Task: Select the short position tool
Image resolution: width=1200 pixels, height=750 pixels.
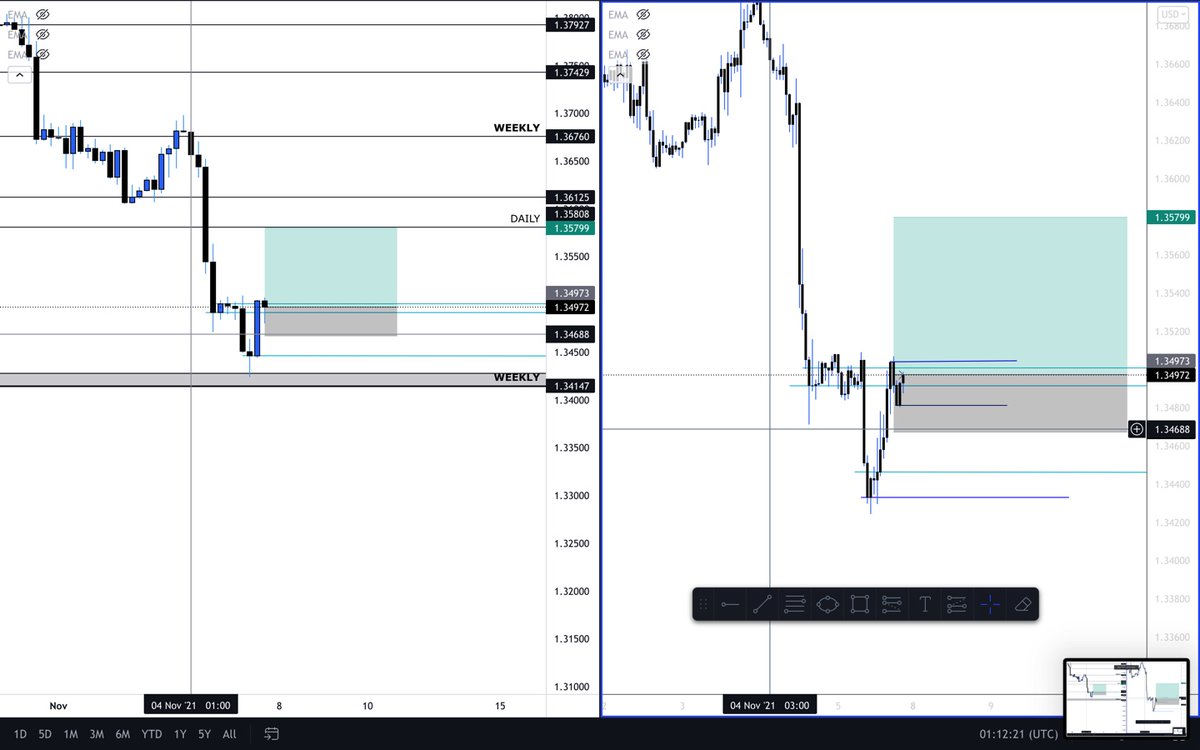Action: tap(957, 604)
